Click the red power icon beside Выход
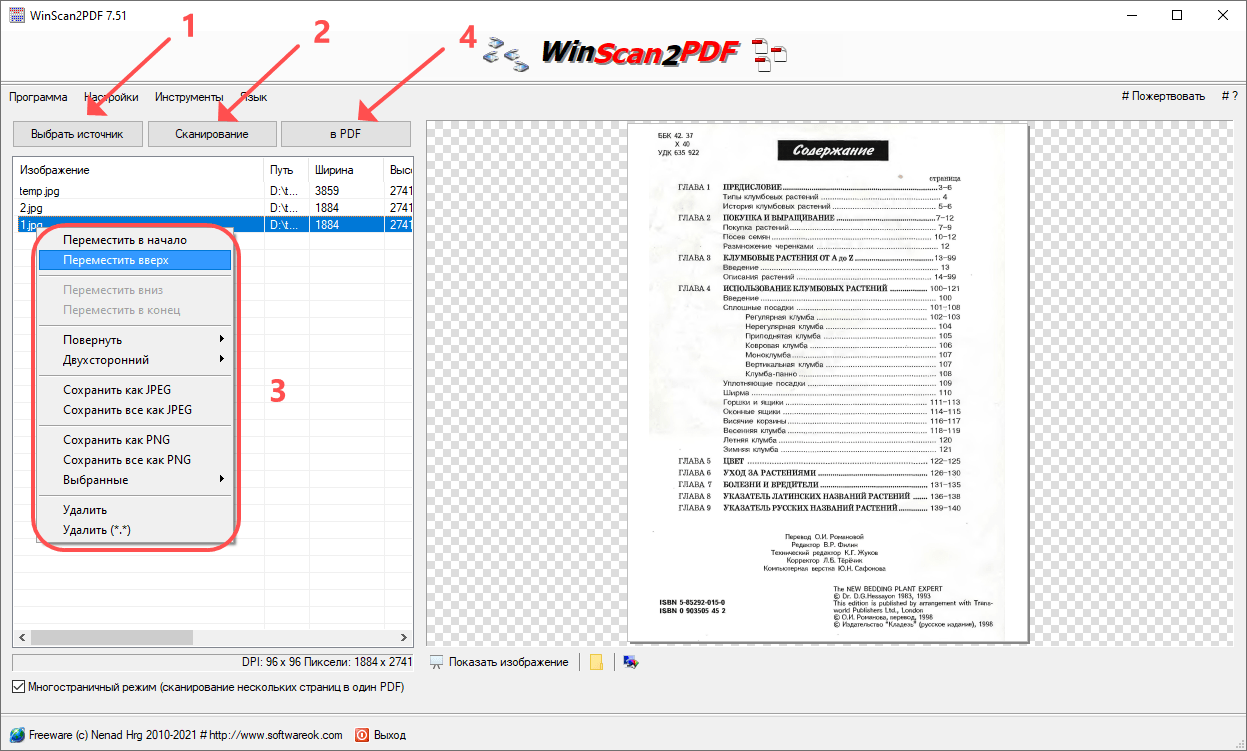 pyautogui.click(x=362, y=735)
